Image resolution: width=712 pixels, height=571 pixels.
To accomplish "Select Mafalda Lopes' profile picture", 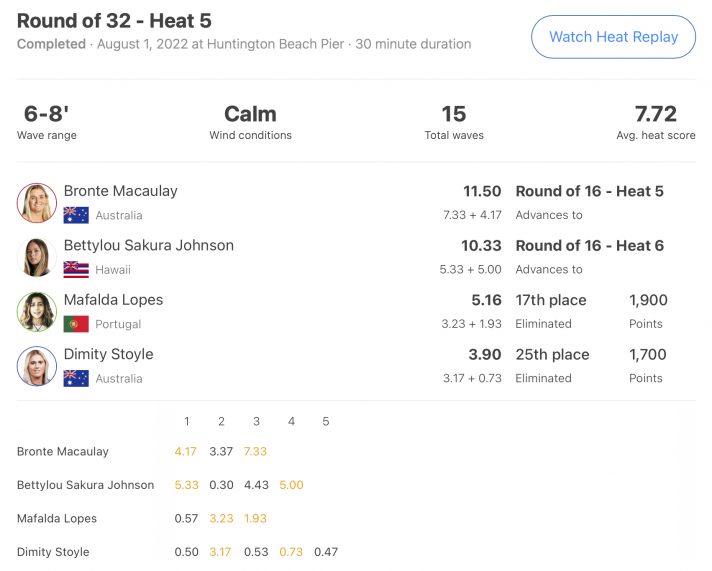I will 37,312.
